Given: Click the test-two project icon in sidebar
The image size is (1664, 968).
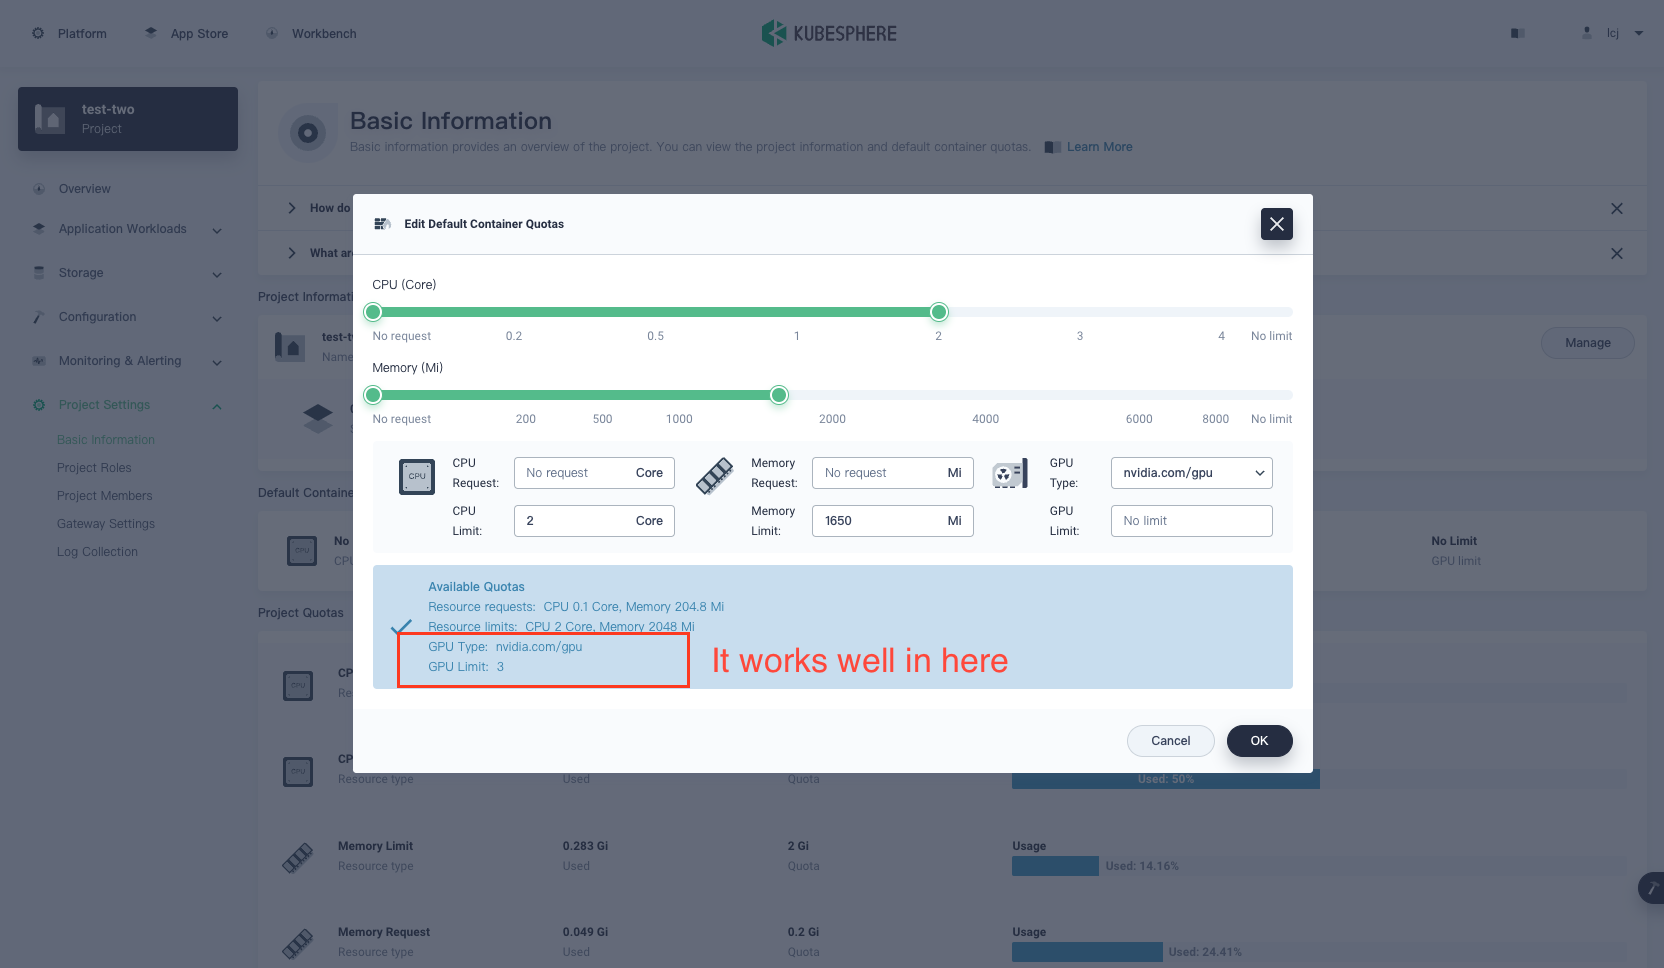Looking at the screenshot, I should click(x=51, y=118).
